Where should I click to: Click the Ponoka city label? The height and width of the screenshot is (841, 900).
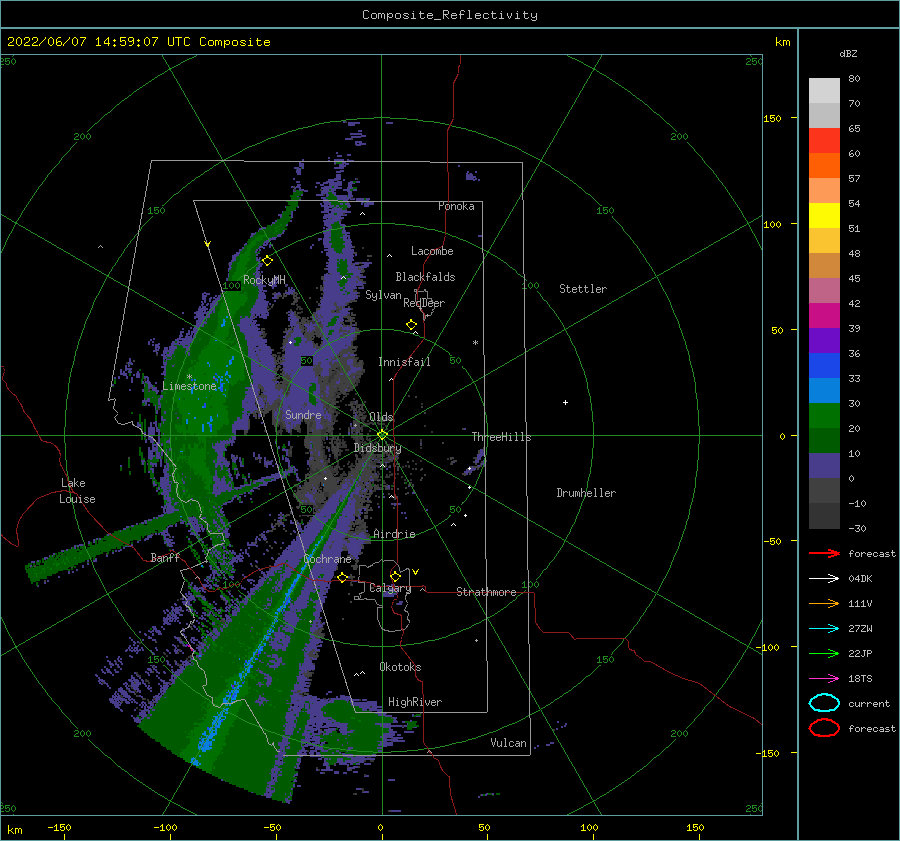click(456, 206)
